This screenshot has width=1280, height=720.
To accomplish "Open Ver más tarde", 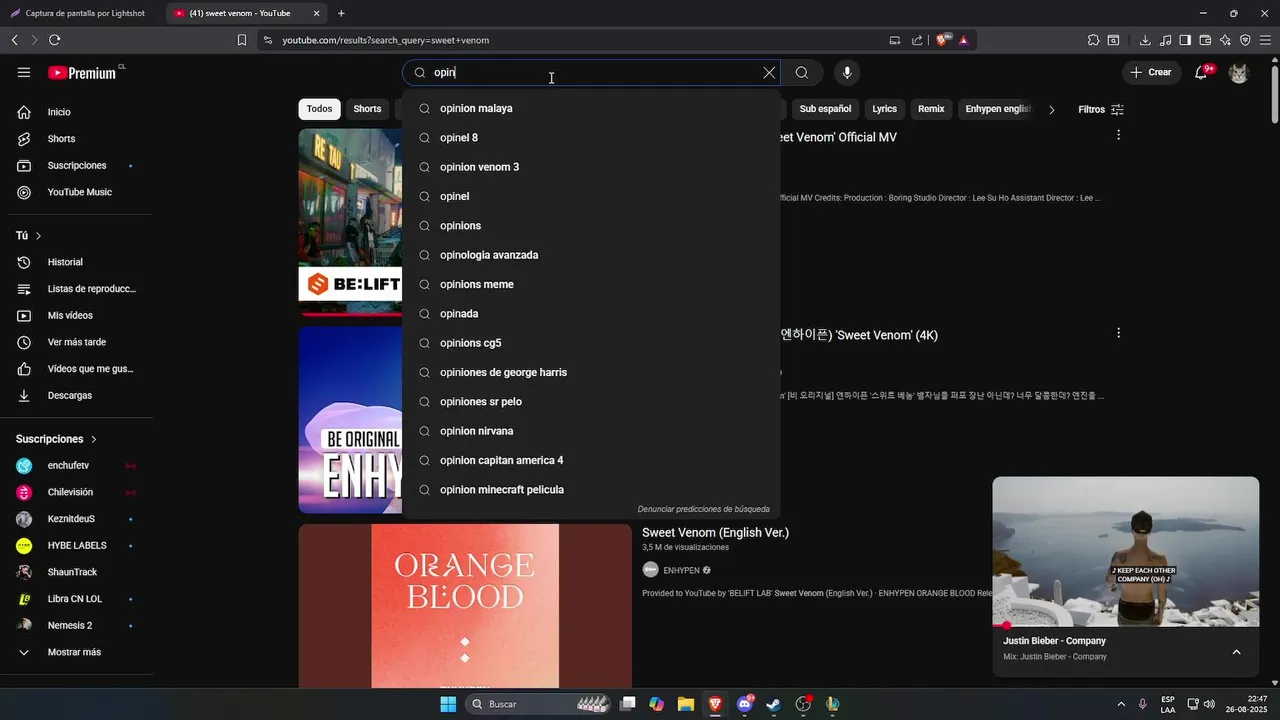I will (76, 342).
